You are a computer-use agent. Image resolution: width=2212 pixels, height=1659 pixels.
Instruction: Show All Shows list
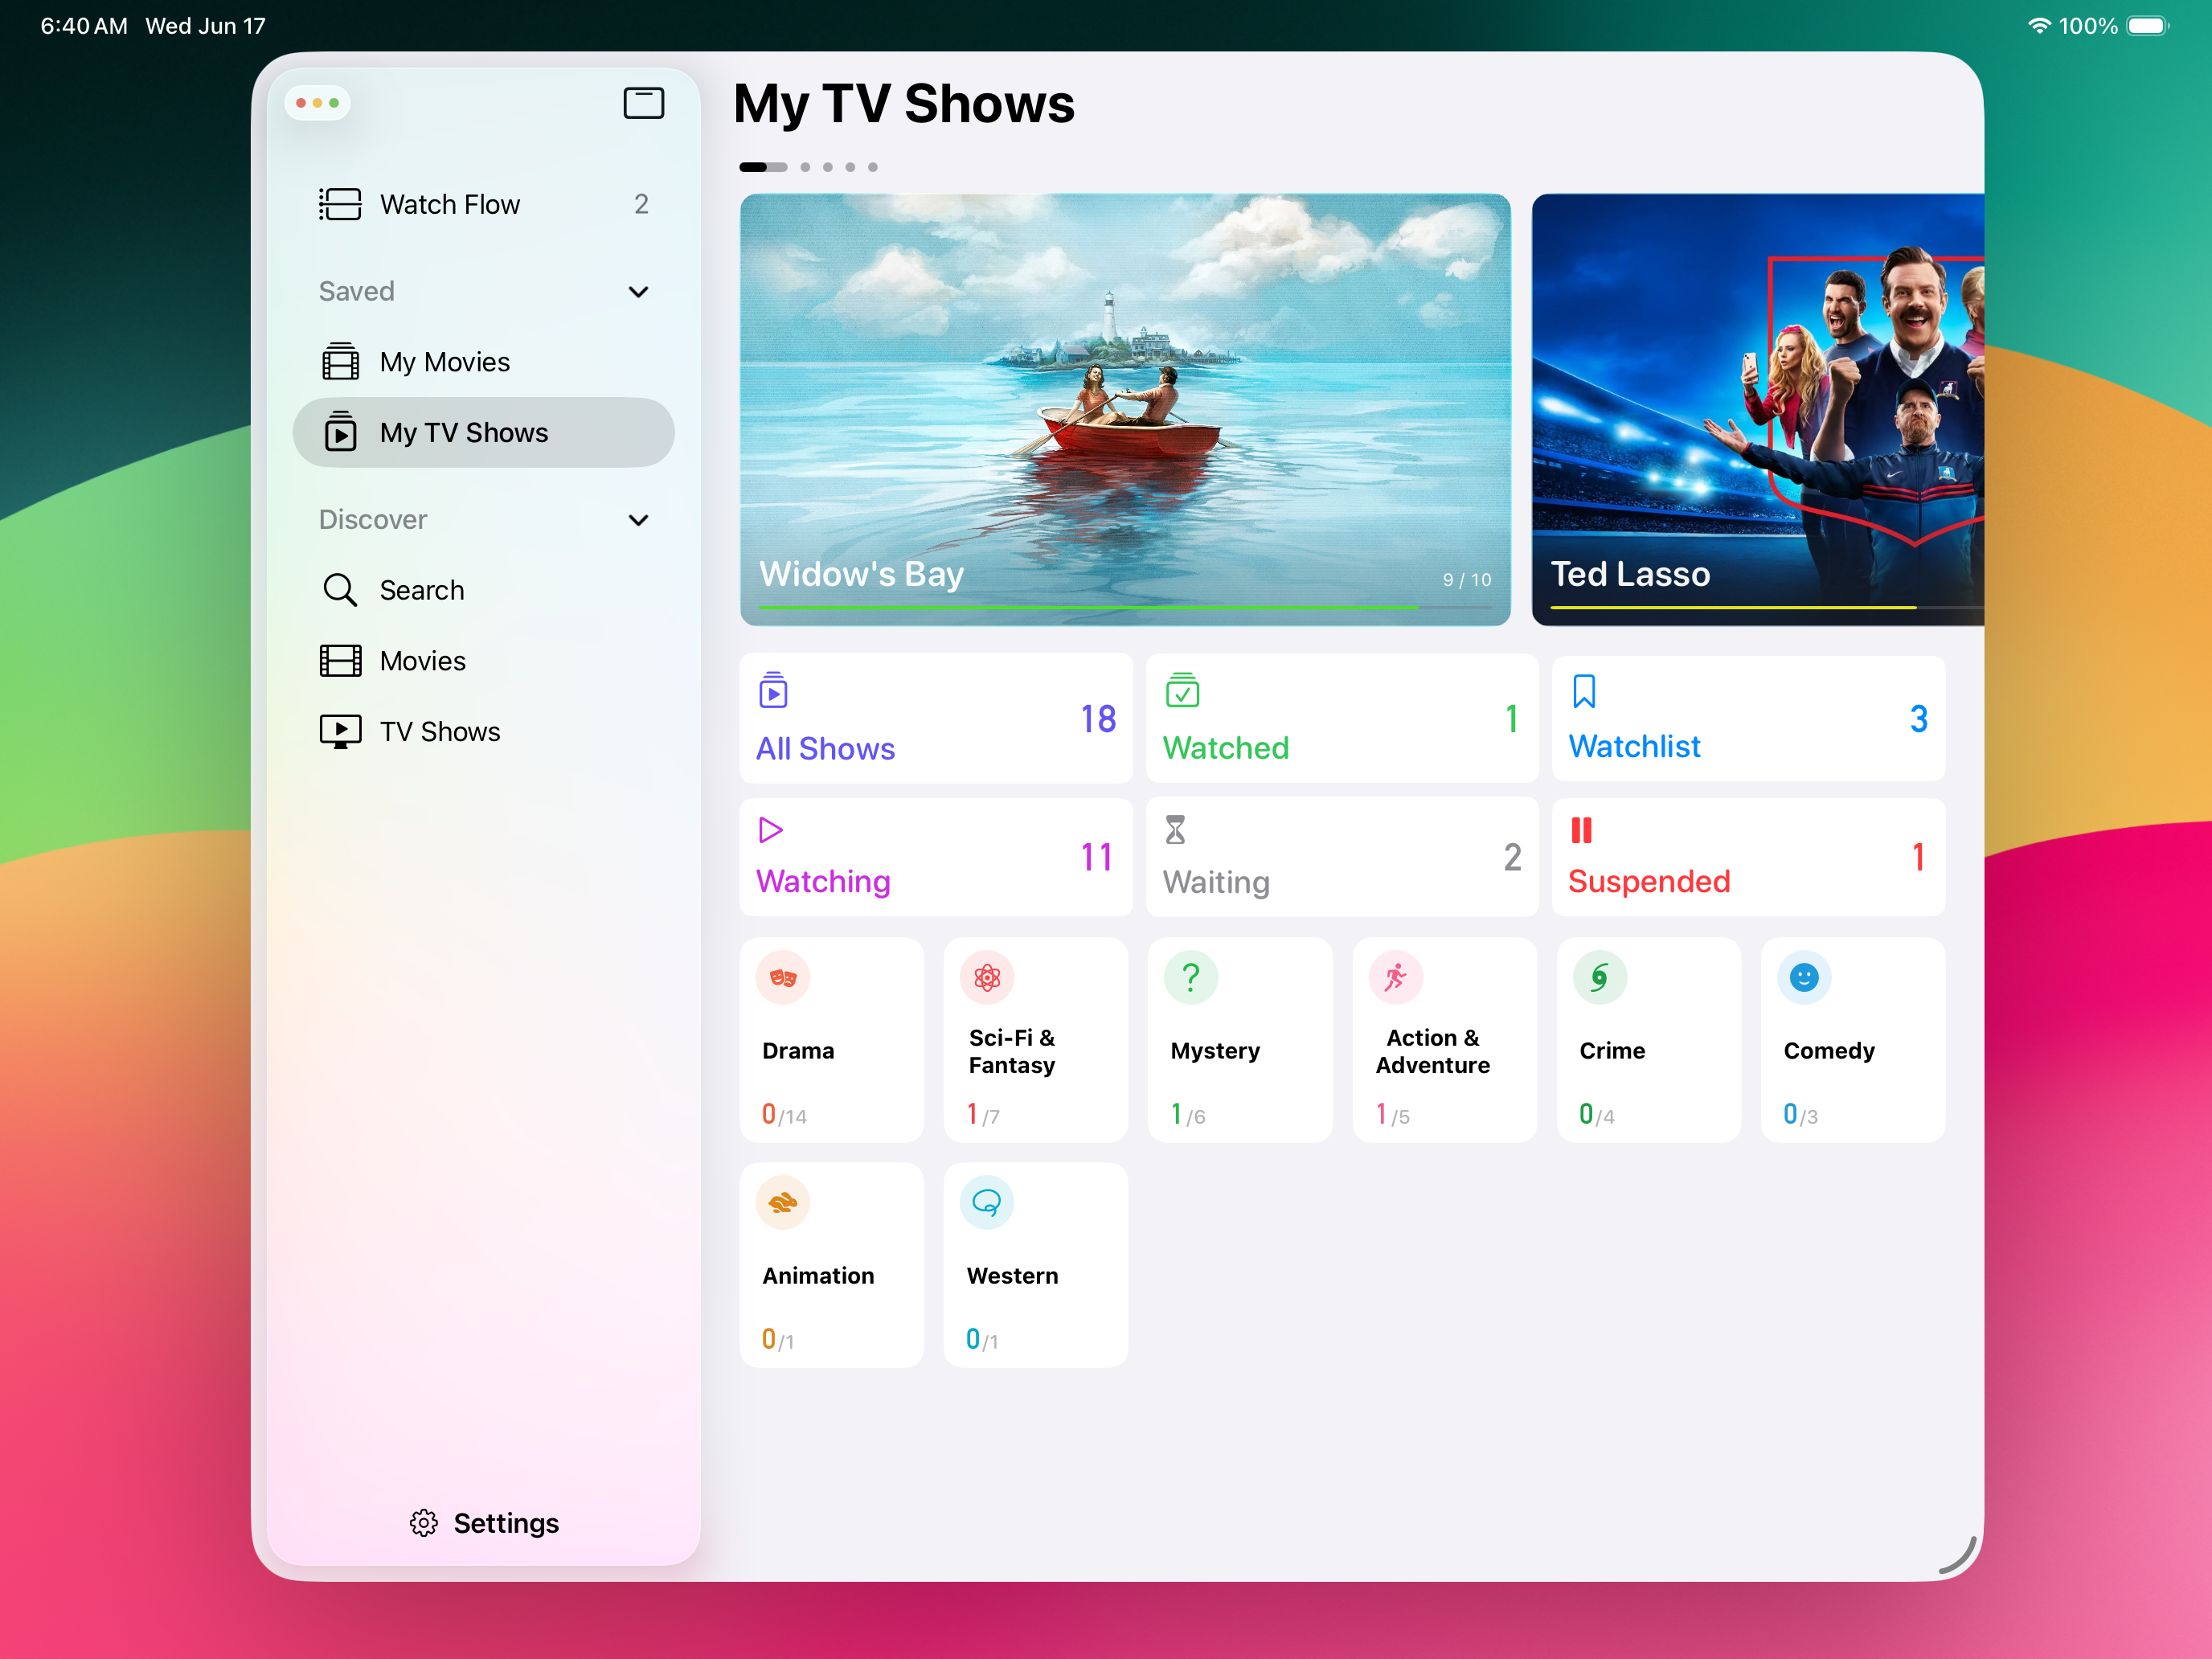click(x=936, y=718)
